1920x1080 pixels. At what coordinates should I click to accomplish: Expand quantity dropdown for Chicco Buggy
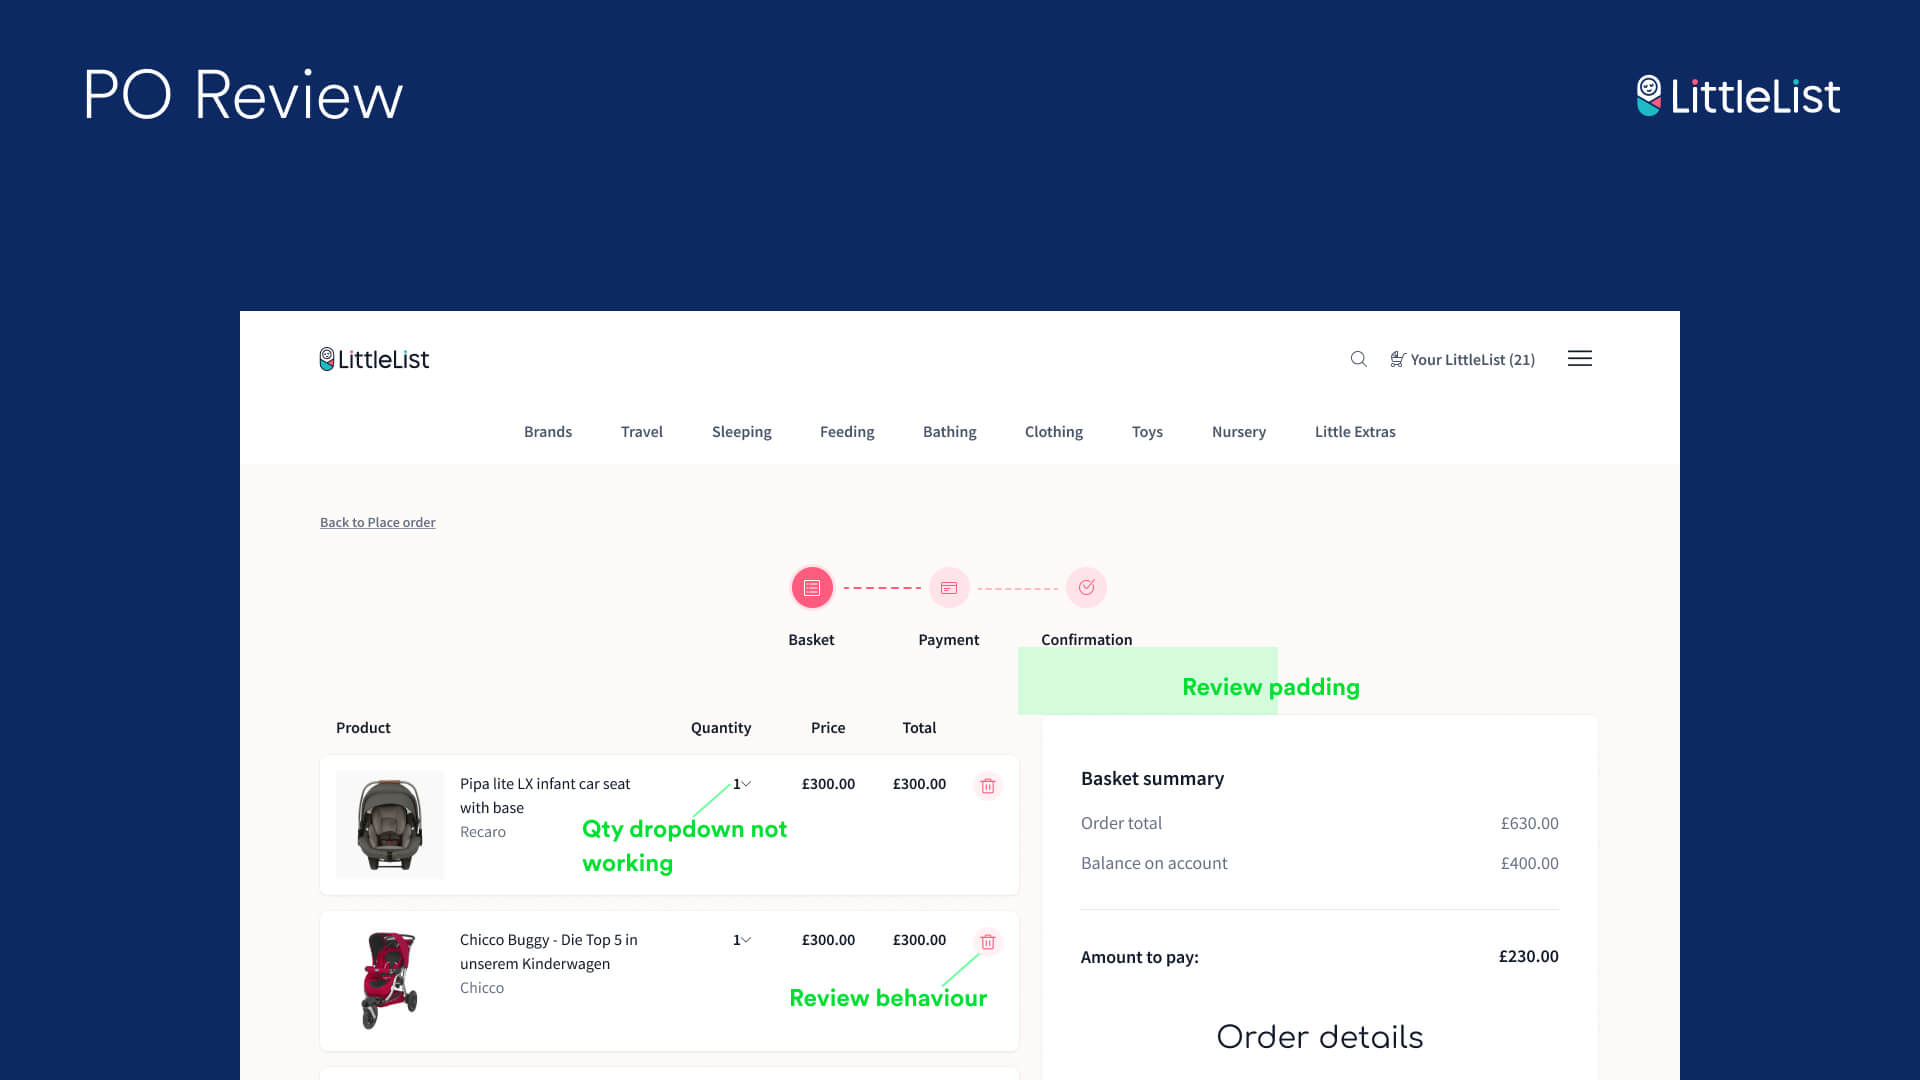tap(742, 940)
